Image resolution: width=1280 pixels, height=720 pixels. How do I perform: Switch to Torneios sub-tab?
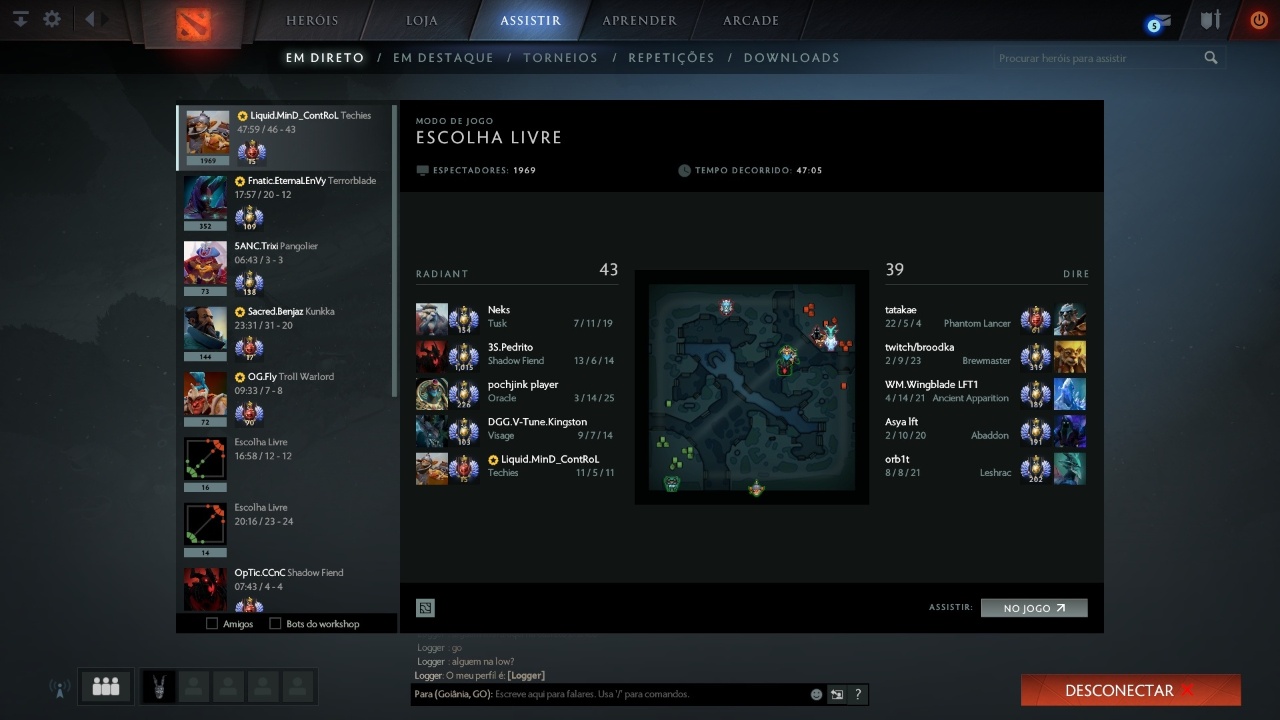point(560,58)
